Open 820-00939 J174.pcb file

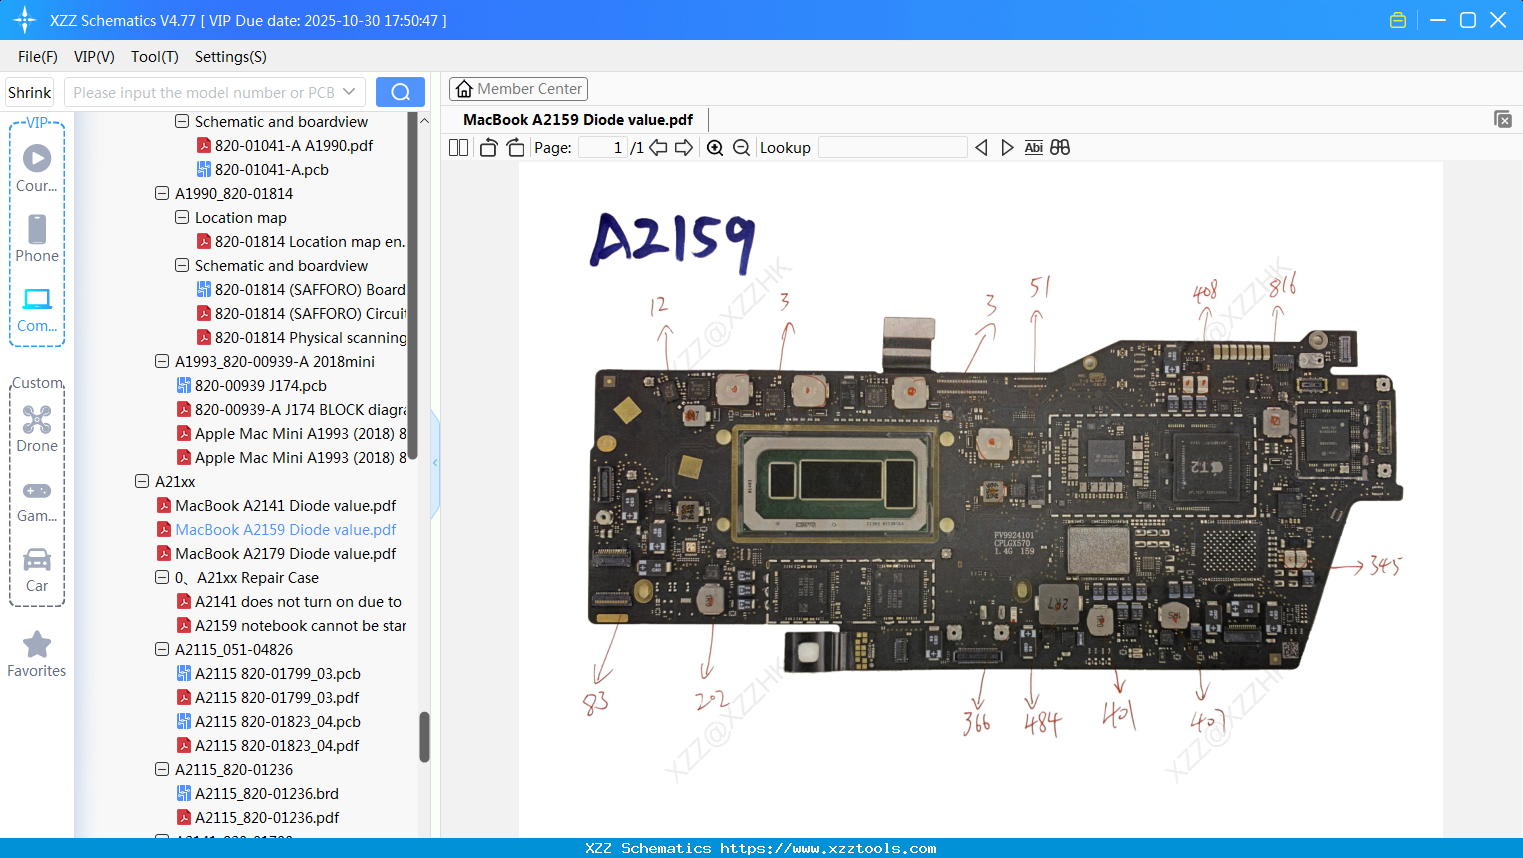coord(252,386)
